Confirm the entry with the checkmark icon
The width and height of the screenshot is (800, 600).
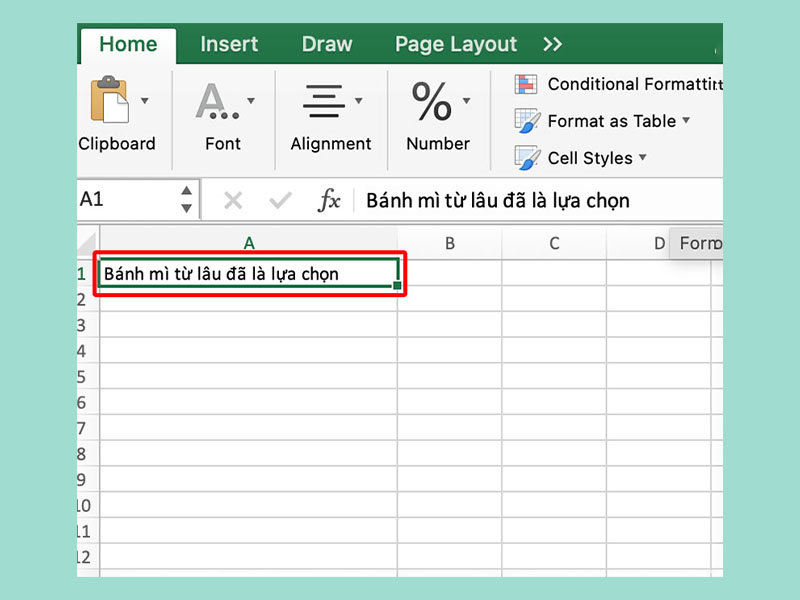click(281, 201)
